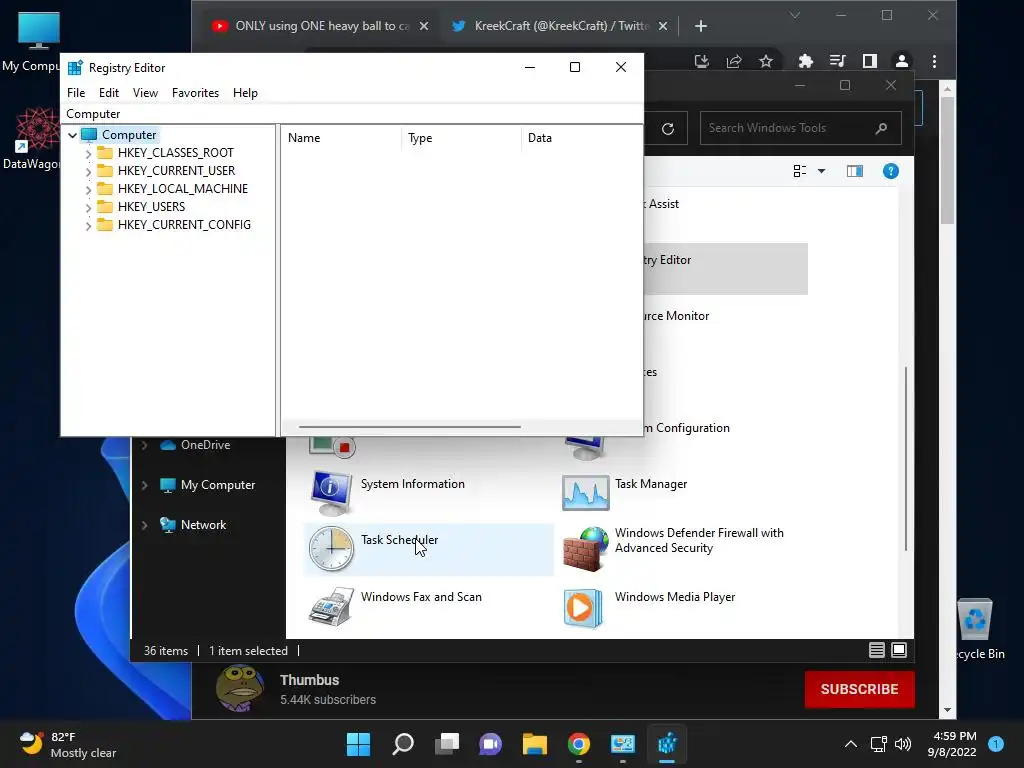Expand HKEY_USERS key
The height and width of the screenshot is (768, 1024).
point(88,207)
